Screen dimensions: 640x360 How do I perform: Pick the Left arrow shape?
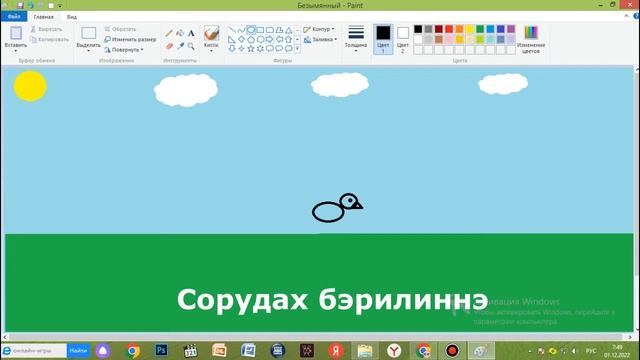(x=279, y=39)
